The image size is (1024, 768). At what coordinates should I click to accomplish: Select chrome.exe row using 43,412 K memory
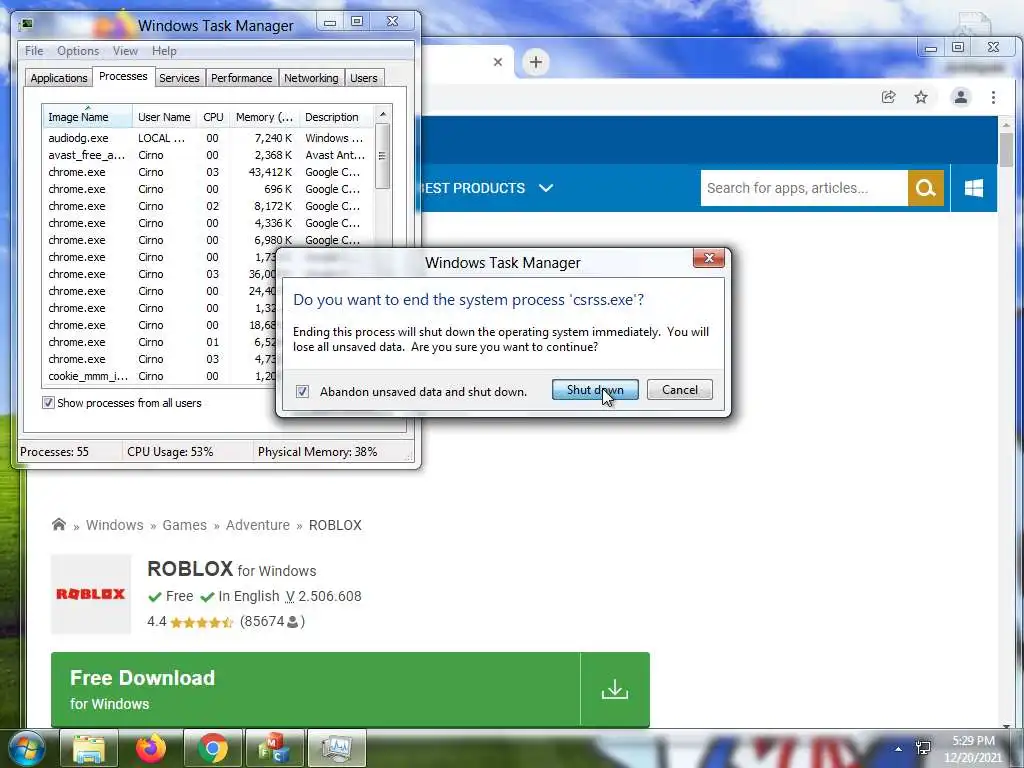click(208, 172)
